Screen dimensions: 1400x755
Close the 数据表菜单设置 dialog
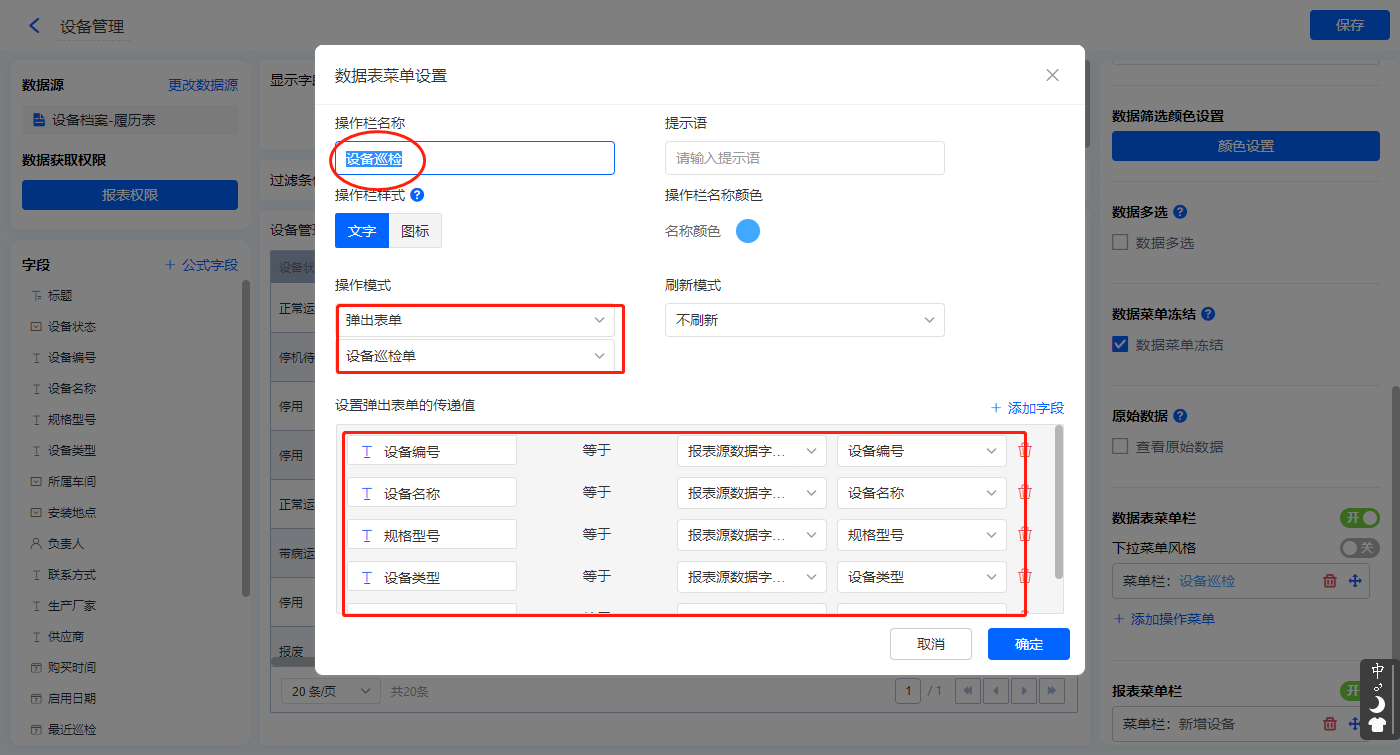point(1052,75)
